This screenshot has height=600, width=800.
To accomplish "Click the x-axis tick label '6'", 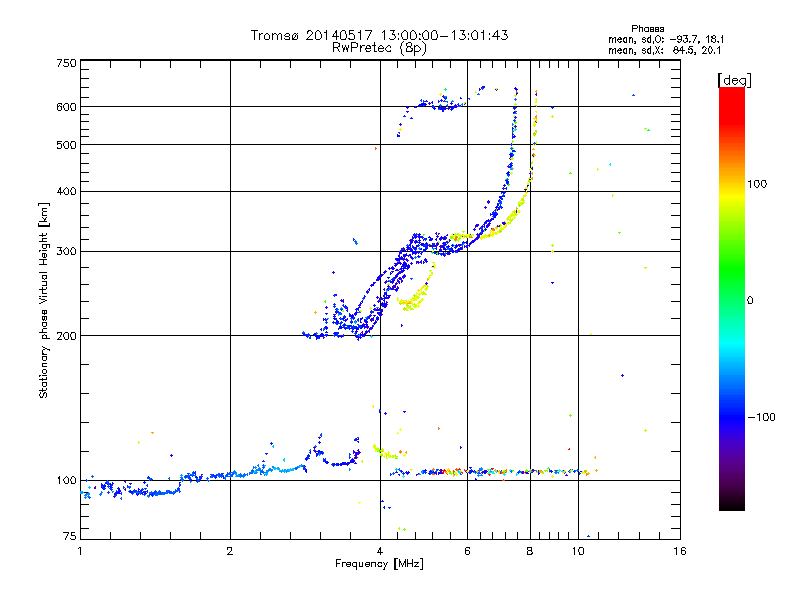I will point(467,551).
